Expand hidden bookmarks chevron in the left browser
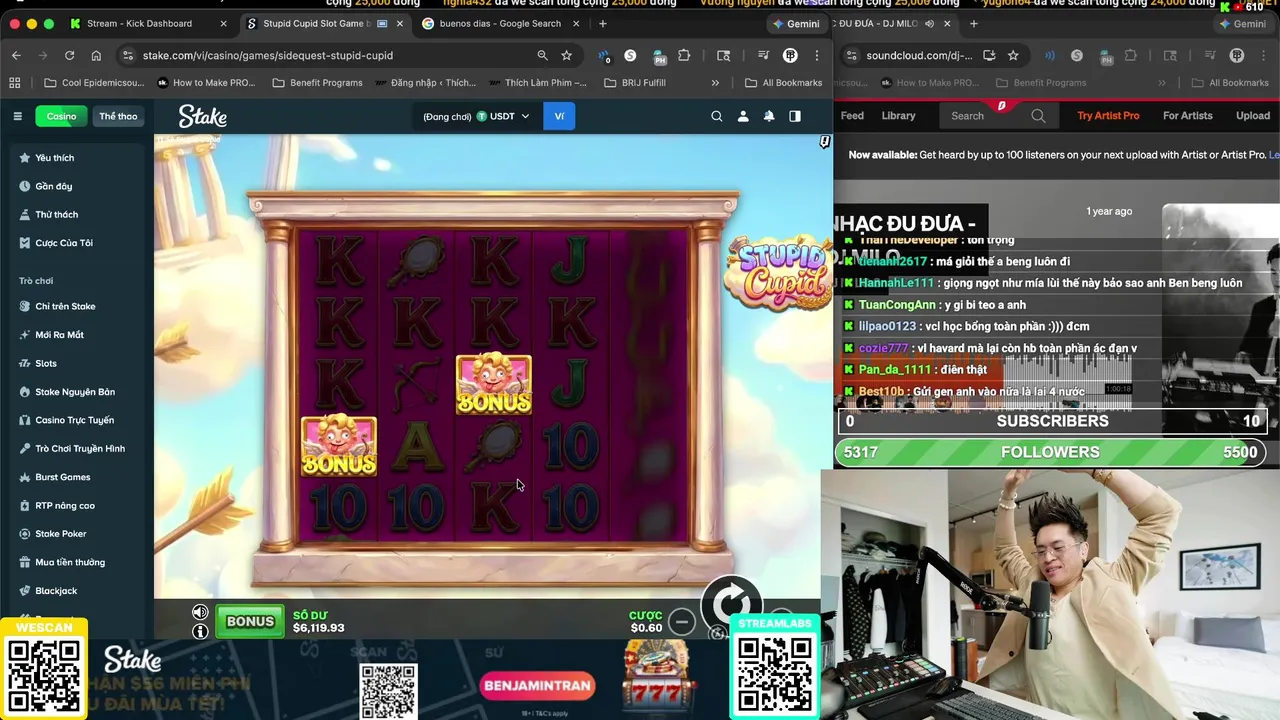The width and height of the screenshot is (1280, 720). coord(715,83)
